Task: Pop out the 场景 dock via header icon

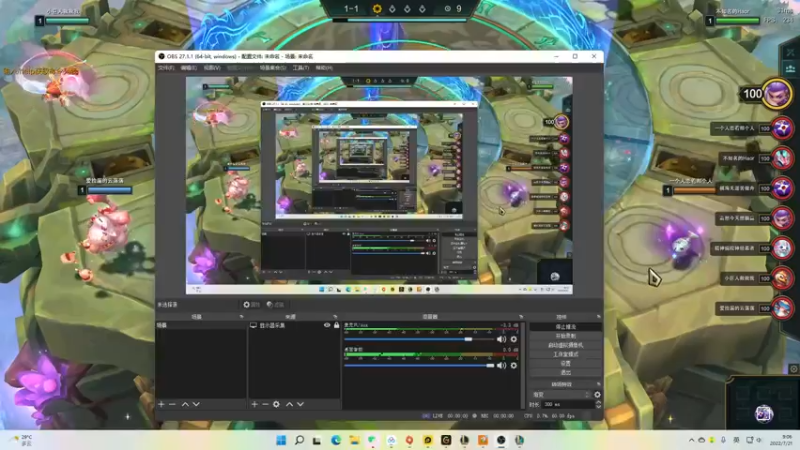Action: 241,317
